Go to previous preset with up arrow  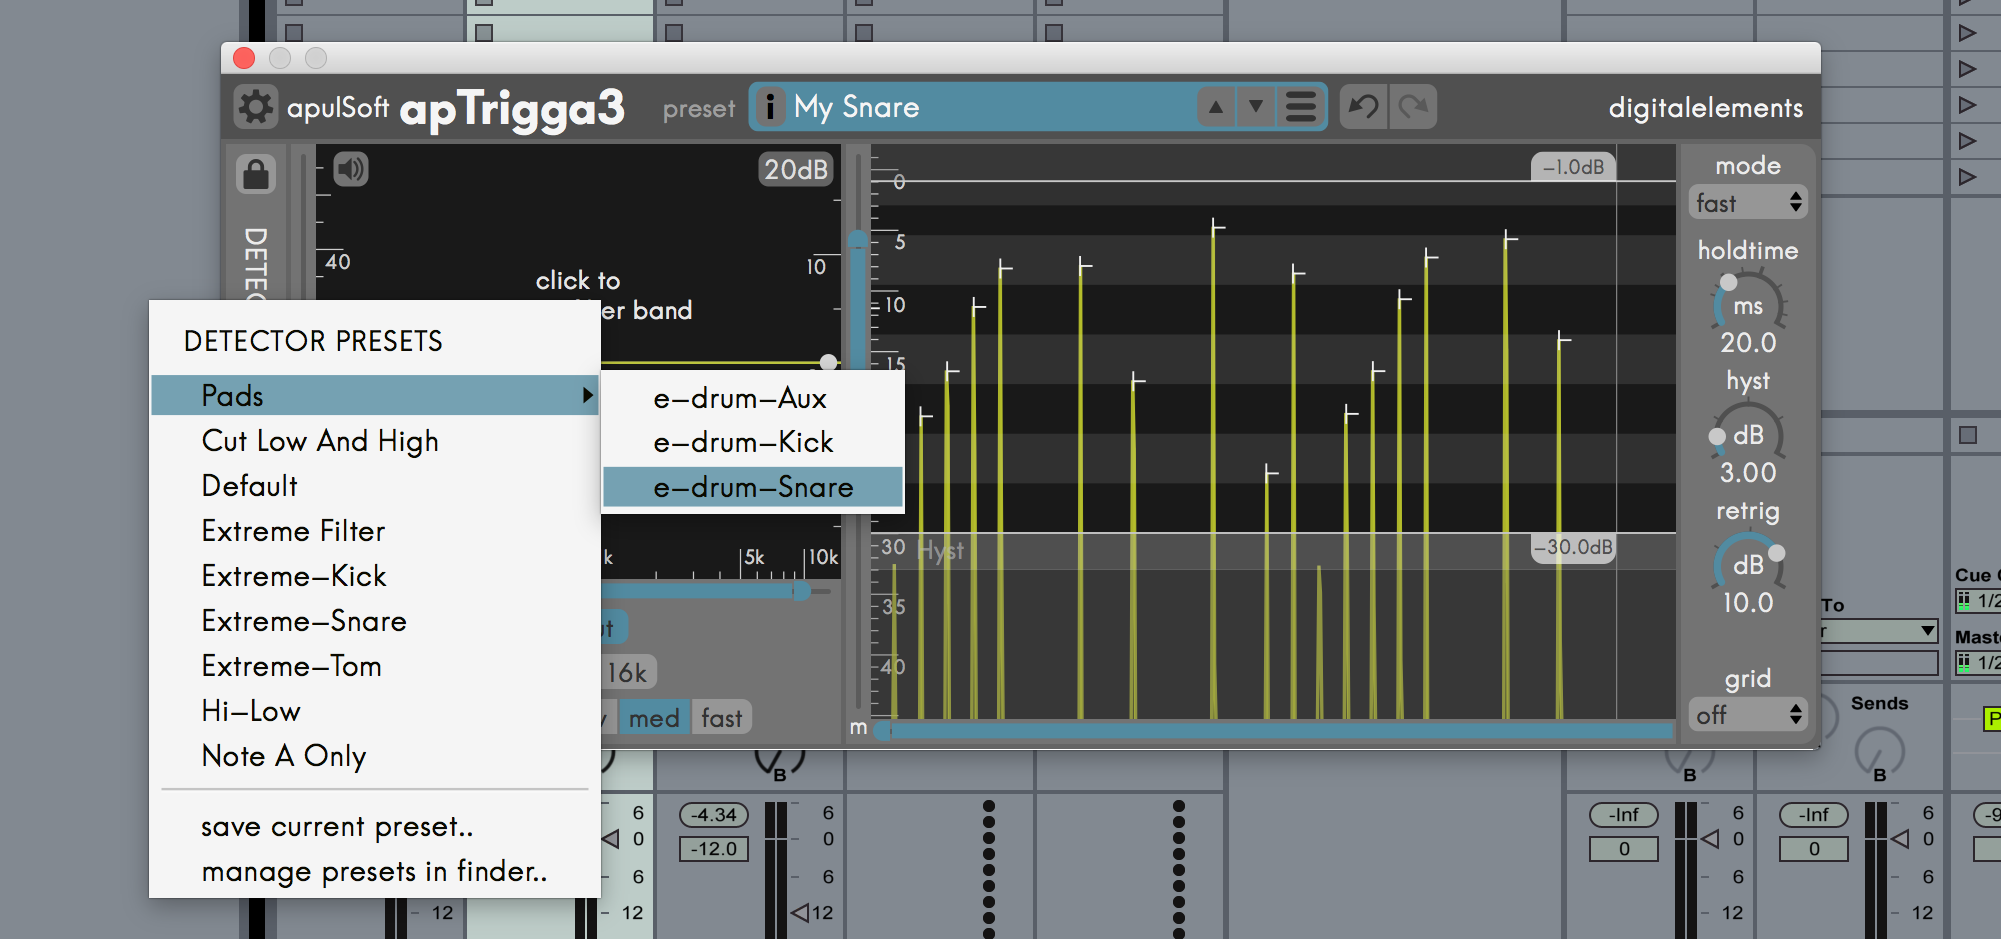pos(1216,107)
